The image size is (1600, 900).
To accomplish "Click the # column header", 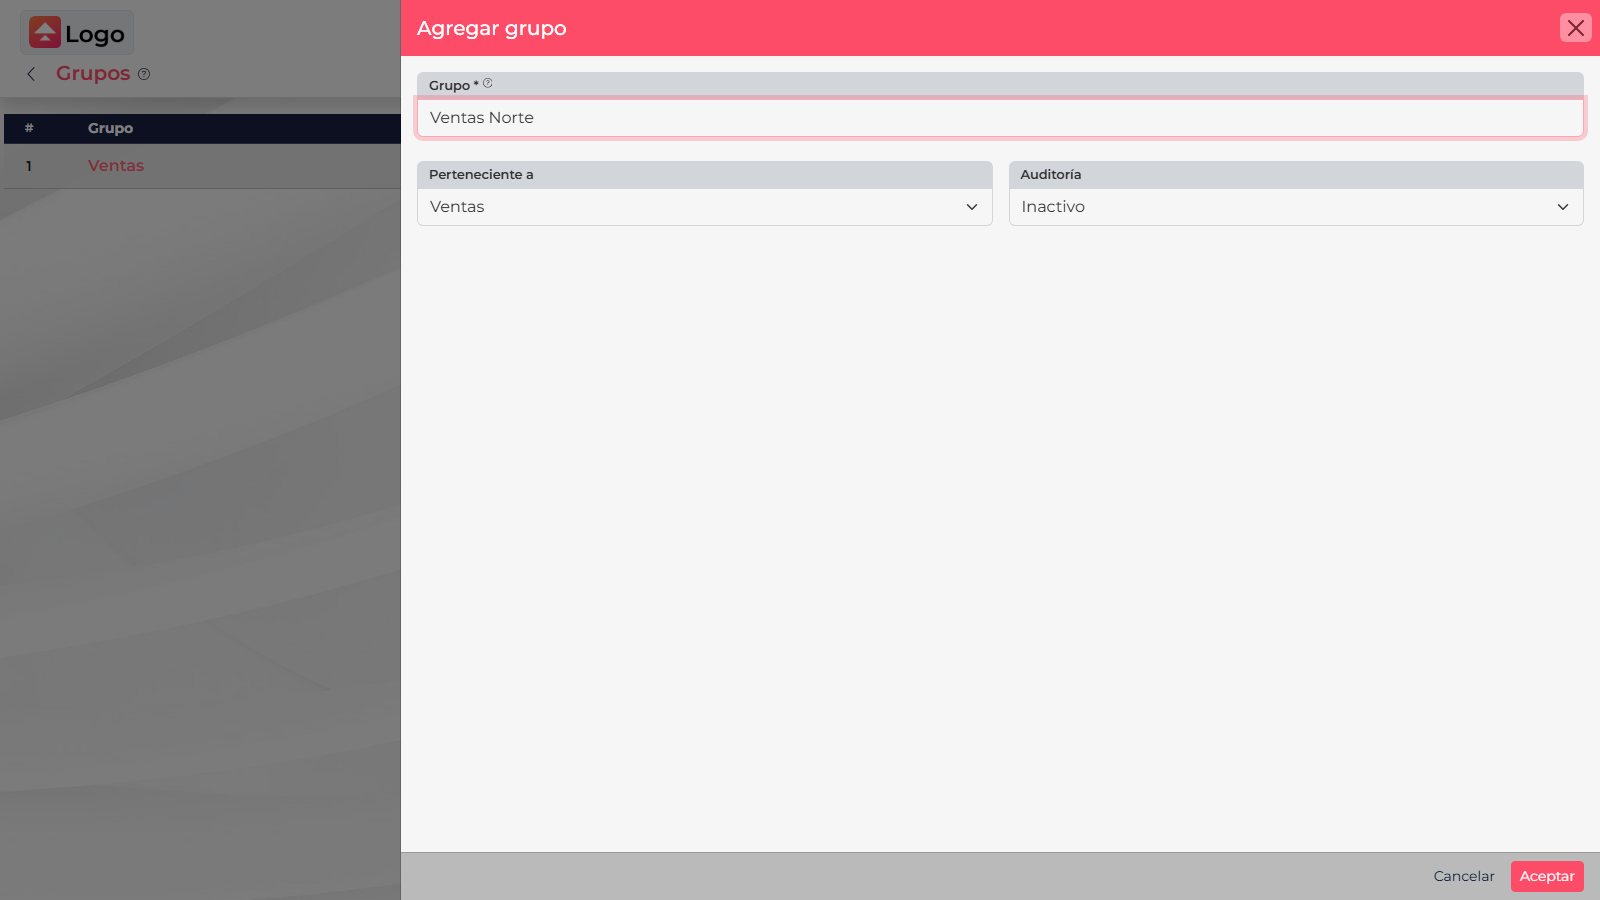I will 29,128.
